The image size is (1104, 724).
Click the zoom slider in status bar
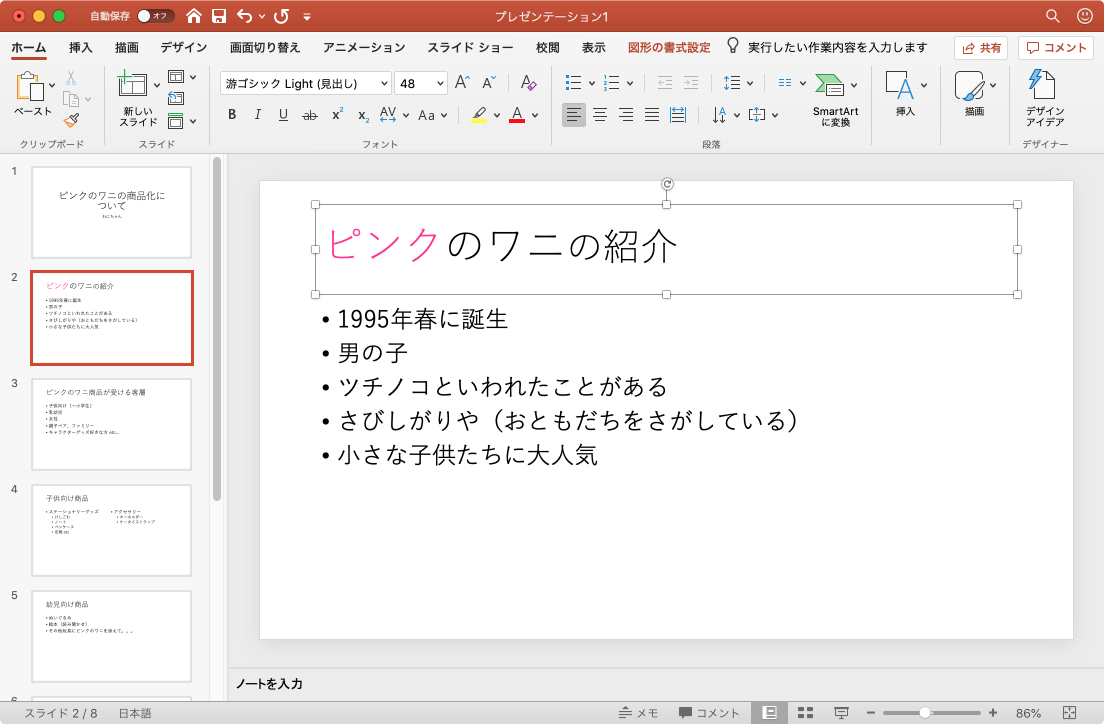925,713
